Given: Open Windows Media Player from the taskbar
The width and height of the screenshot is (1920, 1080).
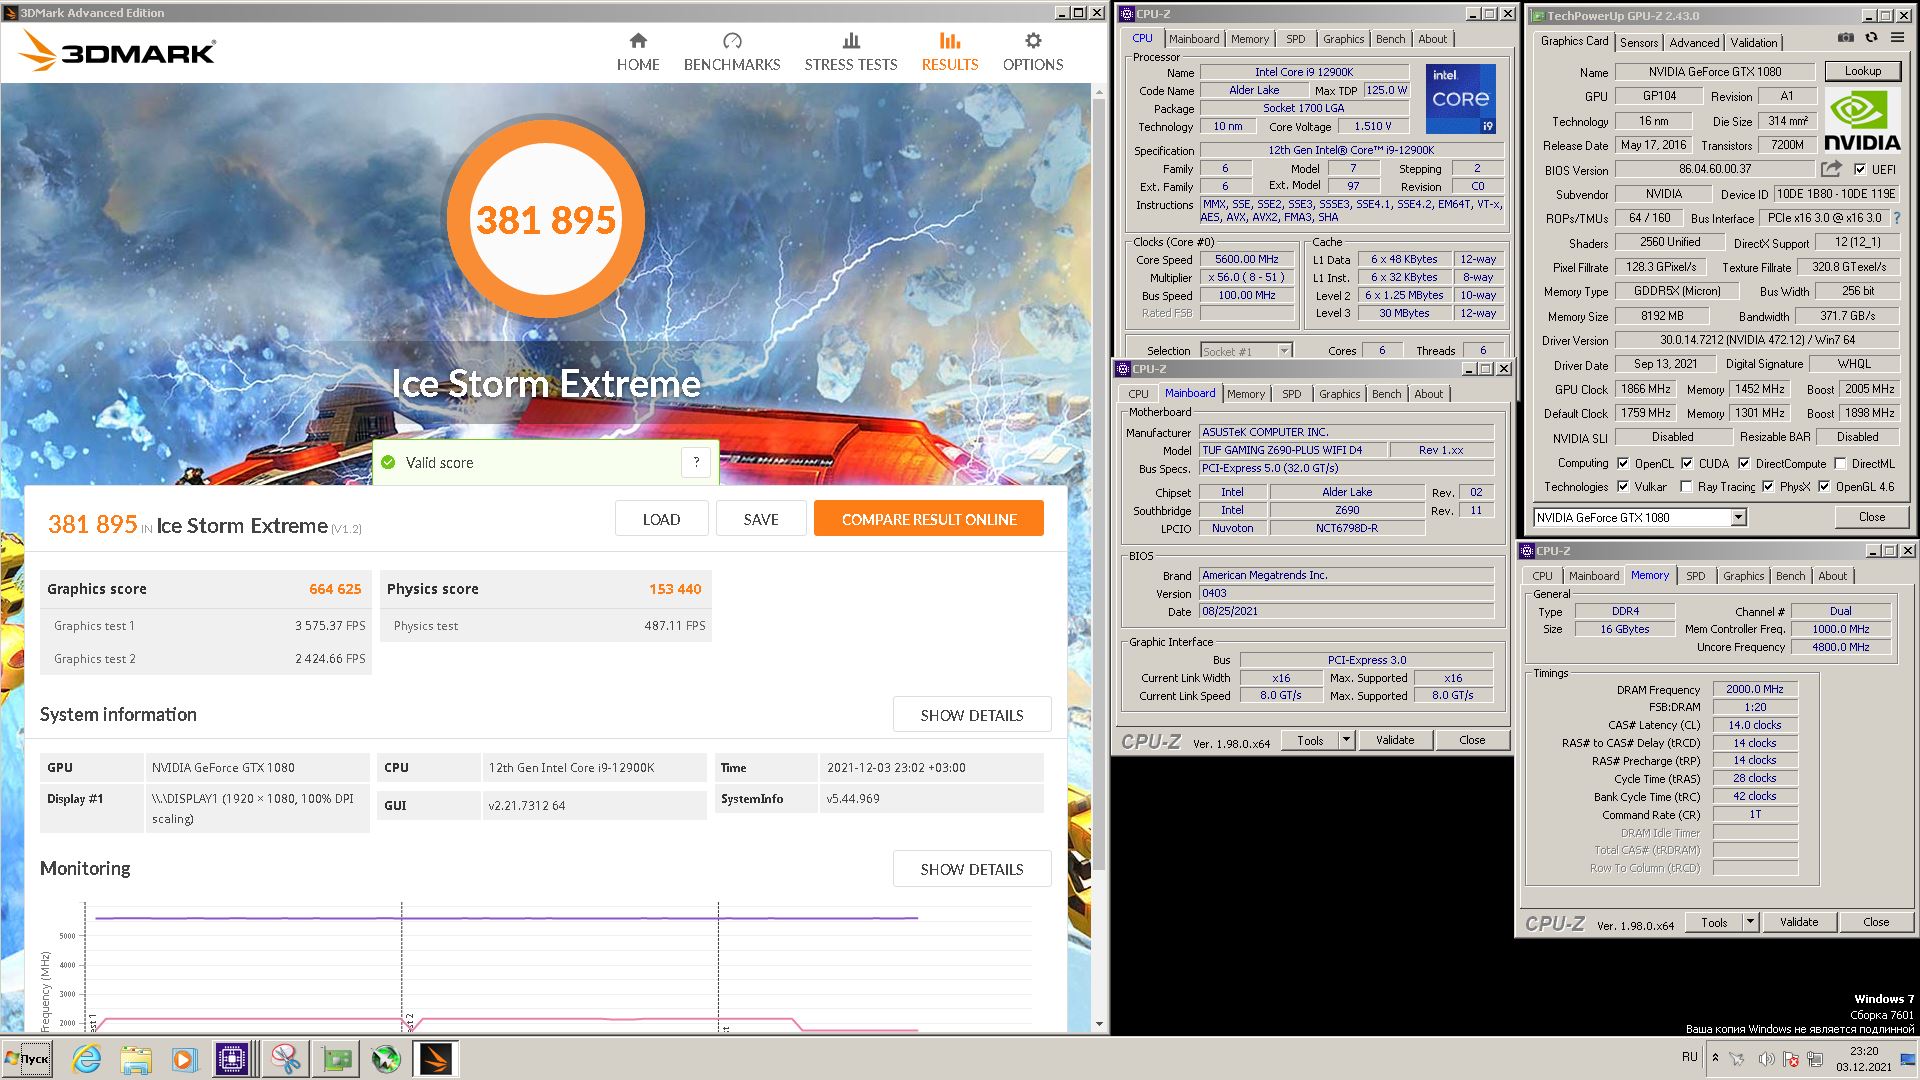Looking at the screenshot, I should [184, 1058].
